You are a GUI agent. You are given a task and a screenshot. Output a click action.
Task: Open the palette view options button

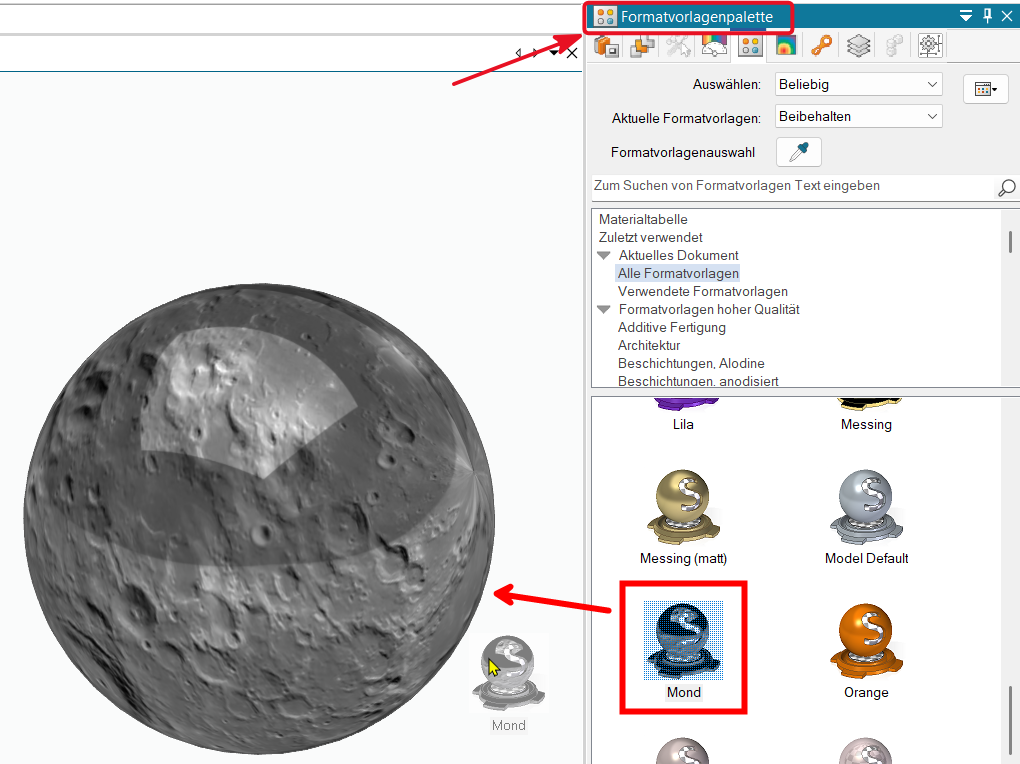(x=986, y=89)
